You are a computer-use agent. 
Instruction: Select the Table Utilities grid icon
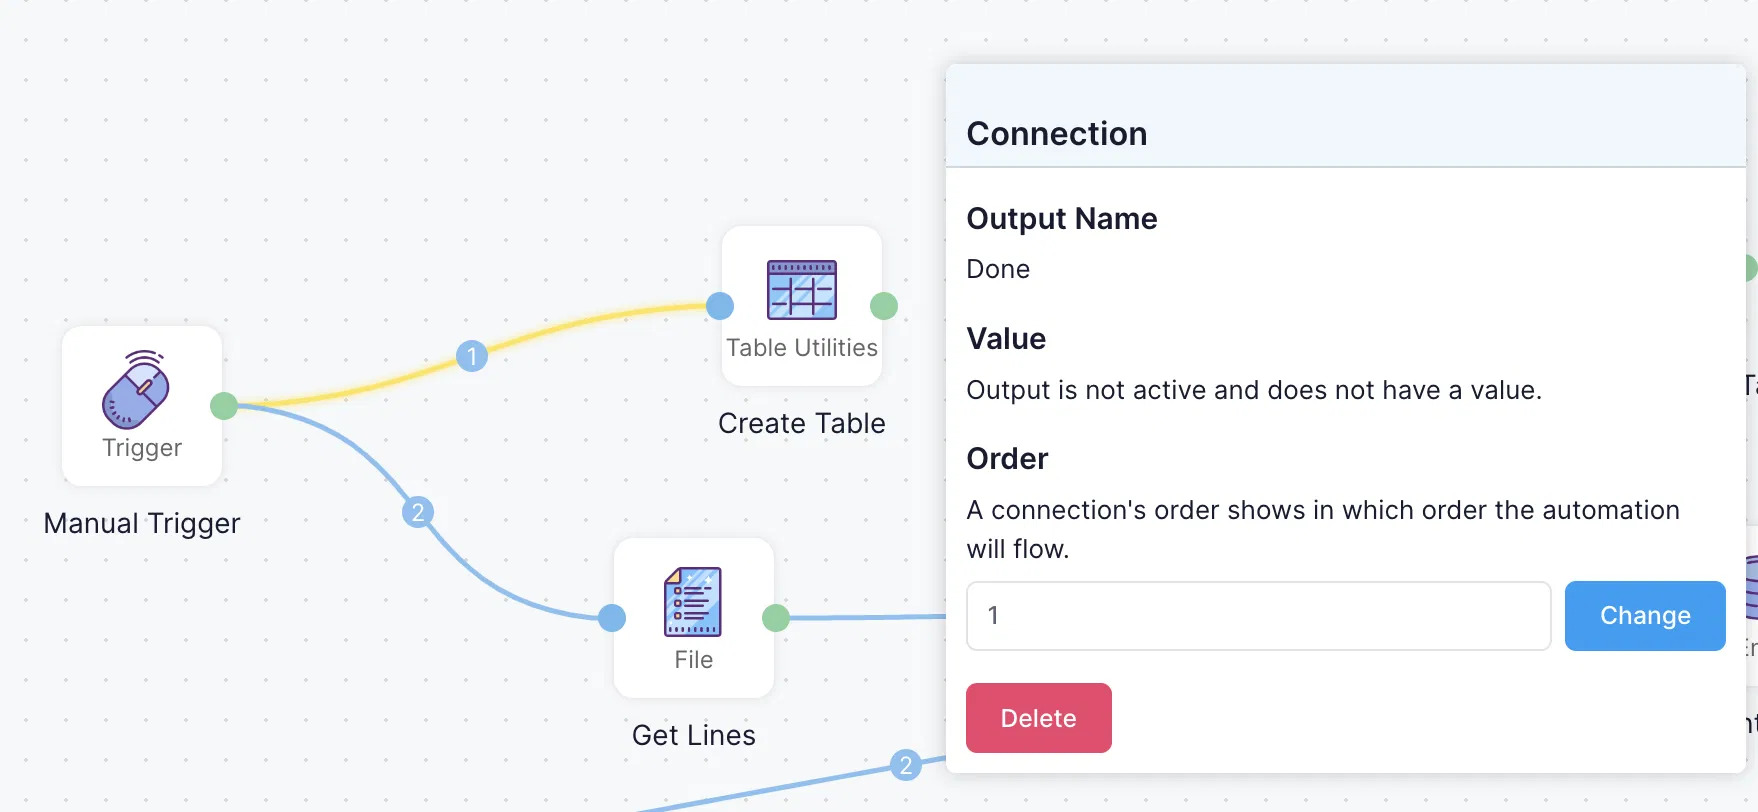[801, 290]
